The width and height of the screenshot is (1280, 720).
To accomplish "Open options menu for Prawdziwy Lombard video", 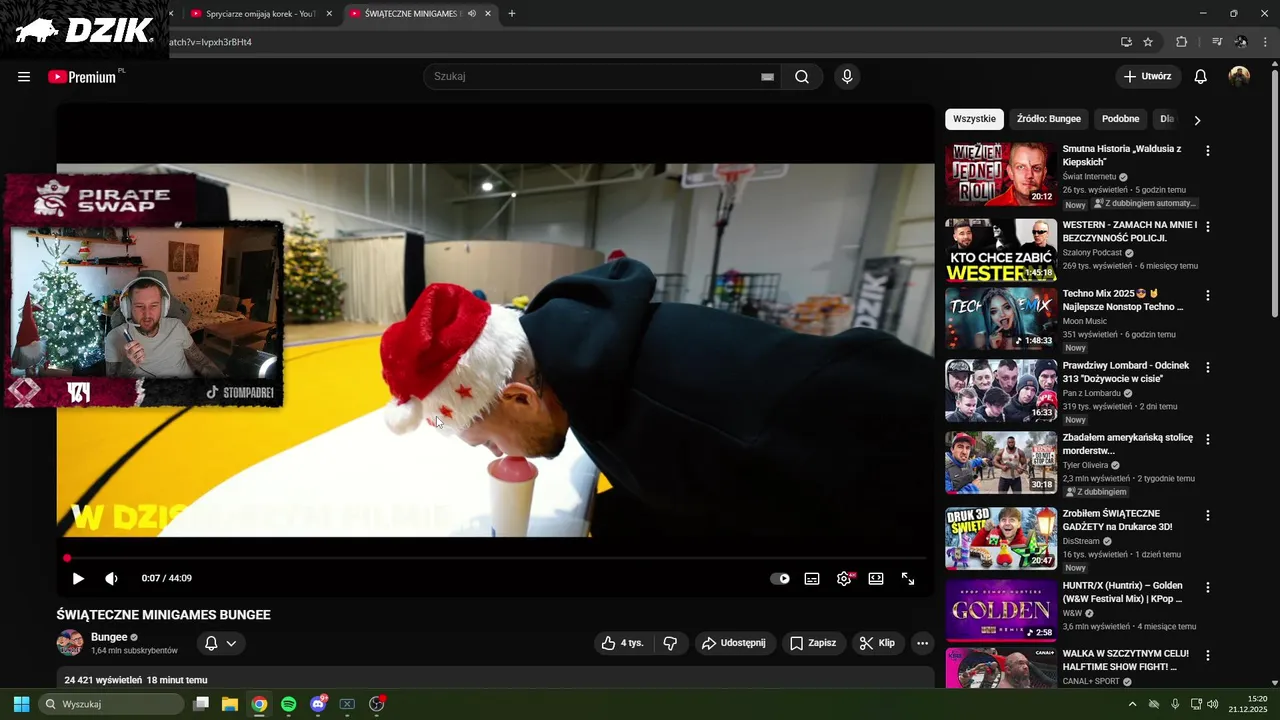I will (1207, 368).
